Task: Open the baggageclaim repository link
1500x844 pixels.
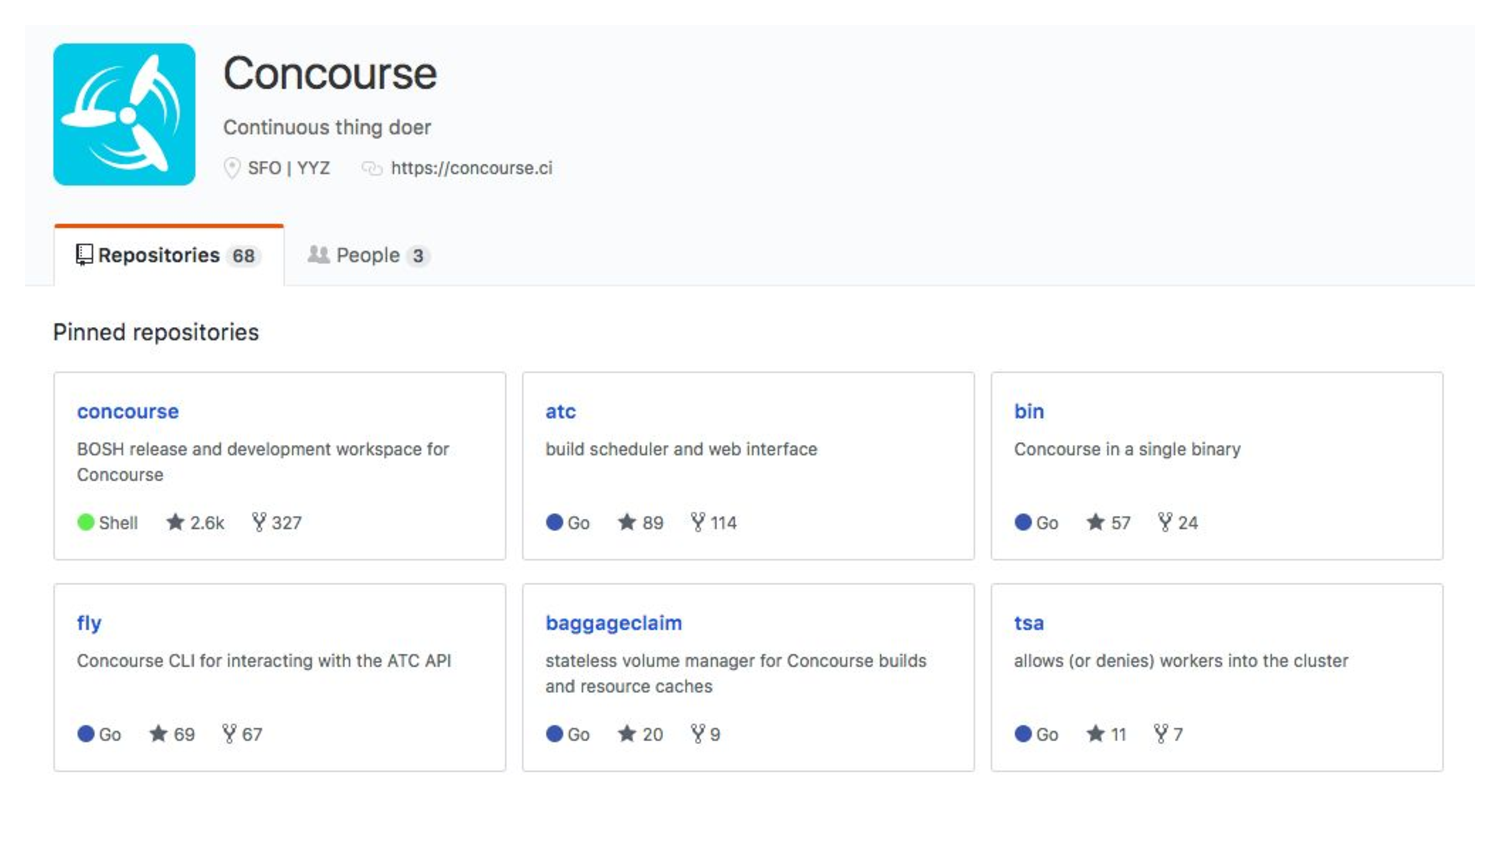Action: pos(614,623)
